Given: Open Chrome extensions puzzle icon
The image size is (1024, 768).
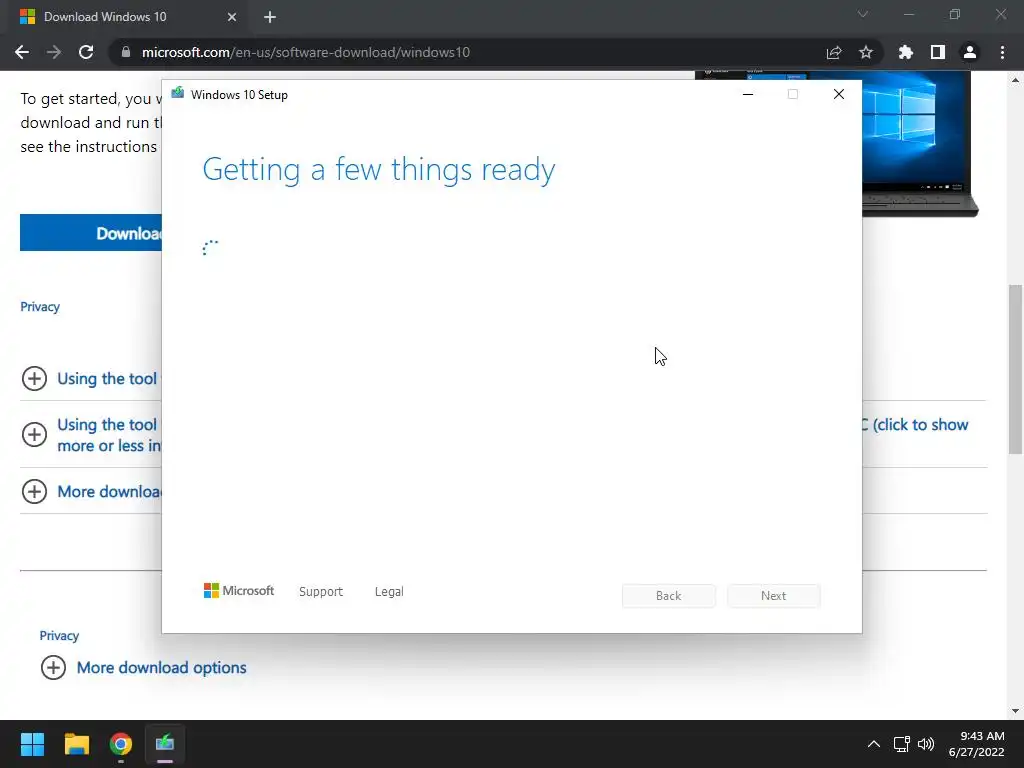Looking at the screenshot, I should point(906,52).
